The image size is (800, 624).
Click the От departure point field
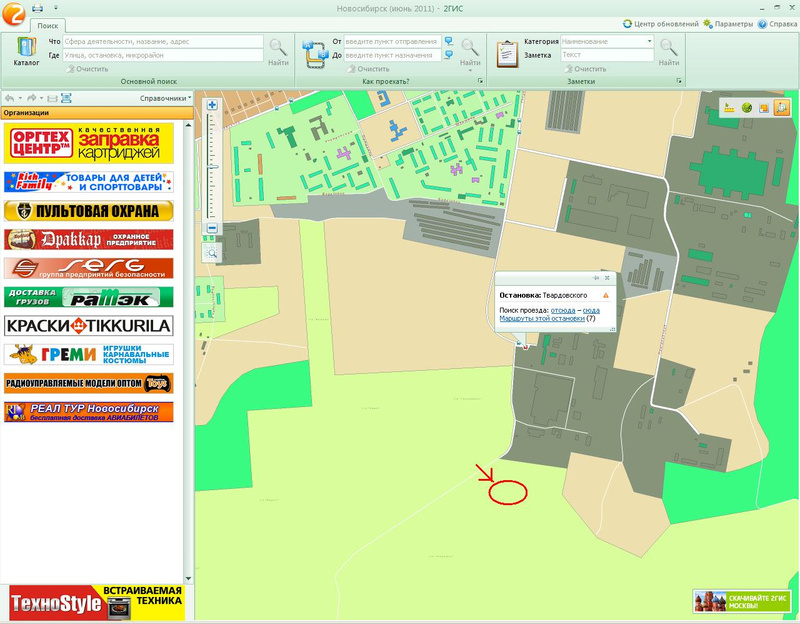pos(392,42)
